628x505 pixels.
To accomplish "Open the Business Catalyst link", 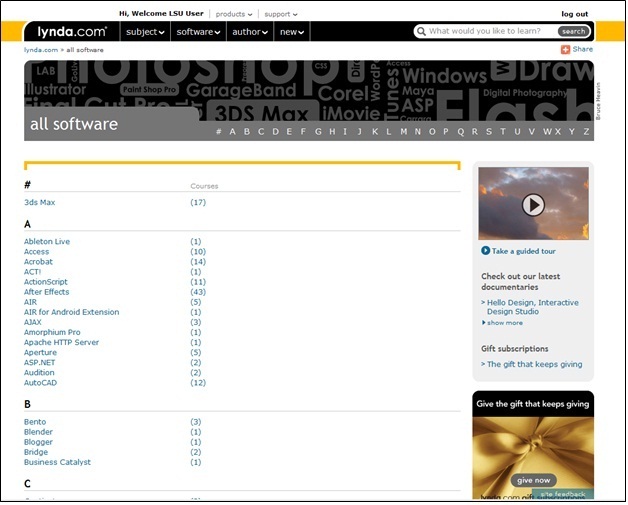I will tap(57, 462).
